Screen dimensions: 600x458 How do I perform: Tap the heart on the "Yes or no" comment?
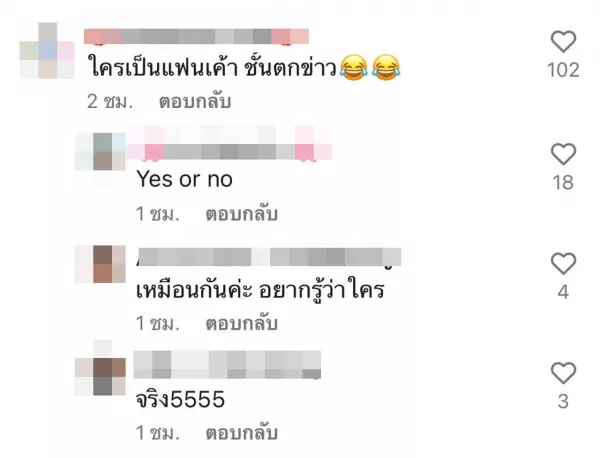click(563, 154)
